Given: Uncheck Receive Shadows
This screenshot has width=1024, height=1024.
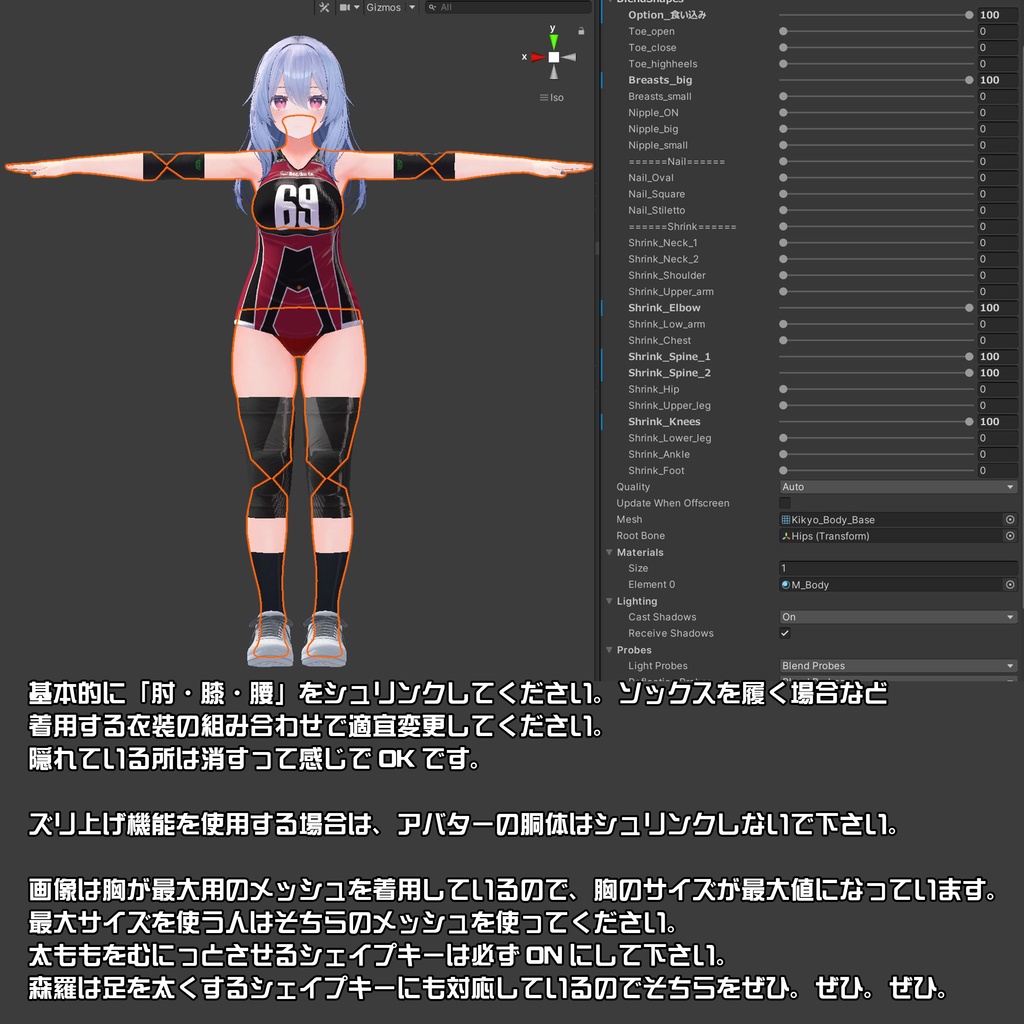Looking at the screenshot, I should click(x=783, y=633).
